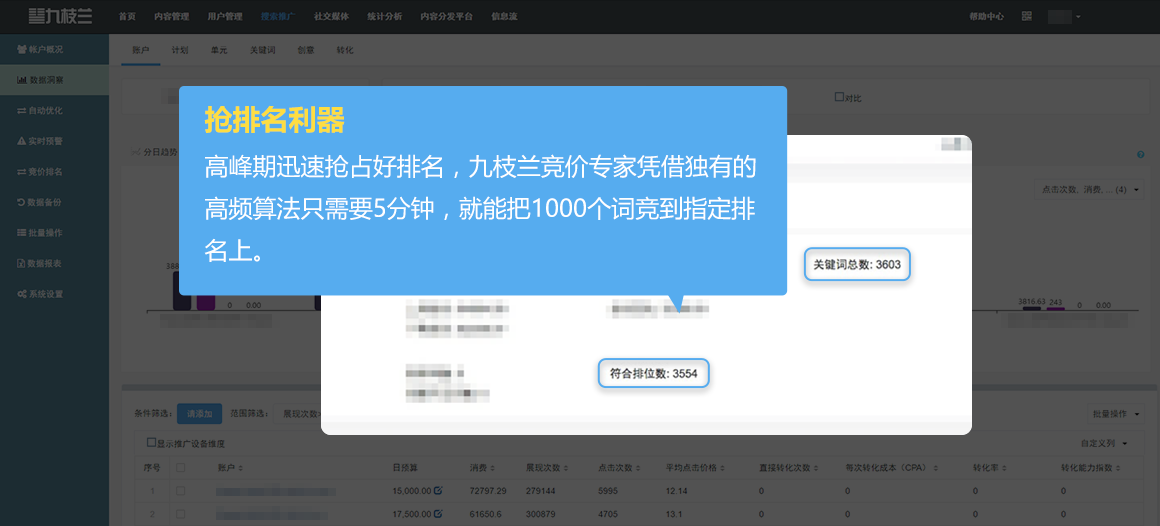The width and height of the screenshot is (1160, 526).
Task: Open 自动优化 in the sidebar
Action: coord(54,110)
